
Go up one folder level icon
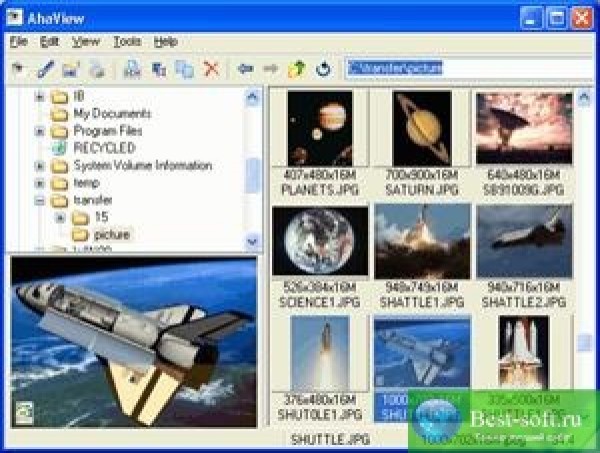pyautogui.click(x=297, y=69)
